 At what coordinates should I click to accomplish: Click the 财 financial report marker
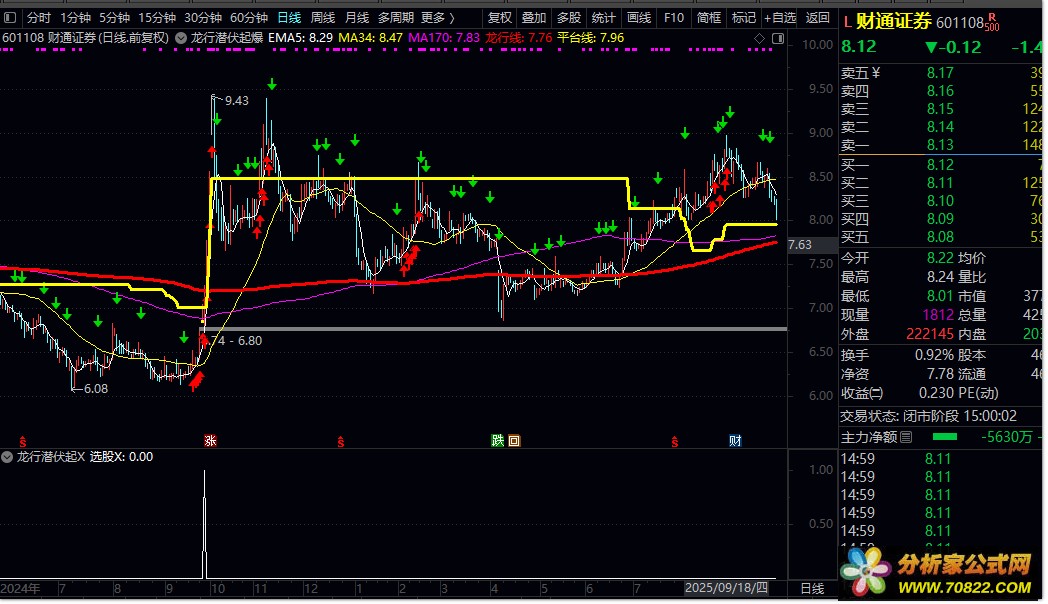click(x=735, y=441)
